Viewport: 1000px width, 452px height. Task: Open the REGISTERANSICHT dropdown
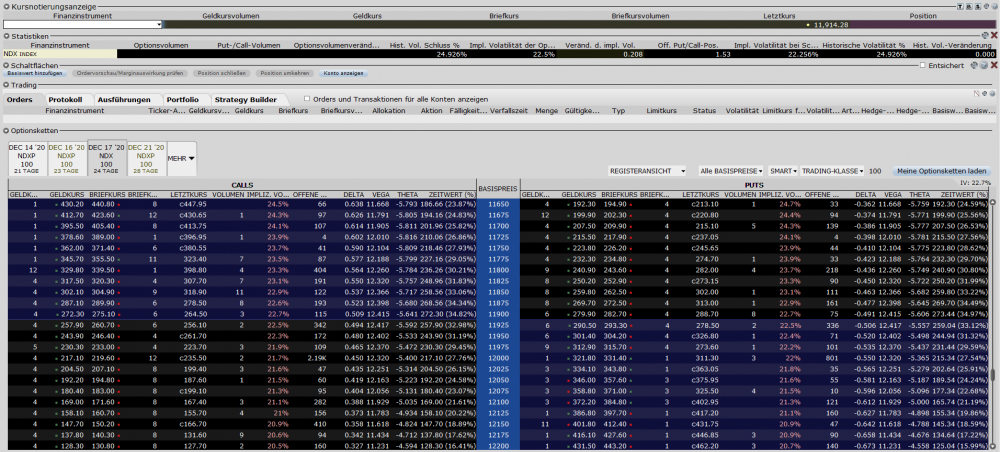(648, 171)
